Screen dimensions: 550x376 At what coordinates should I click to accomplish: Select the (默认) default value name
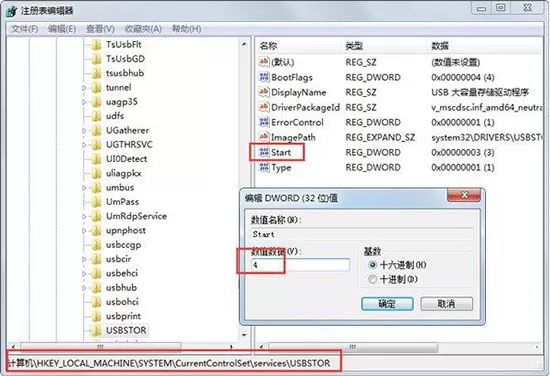click(283, 62)
